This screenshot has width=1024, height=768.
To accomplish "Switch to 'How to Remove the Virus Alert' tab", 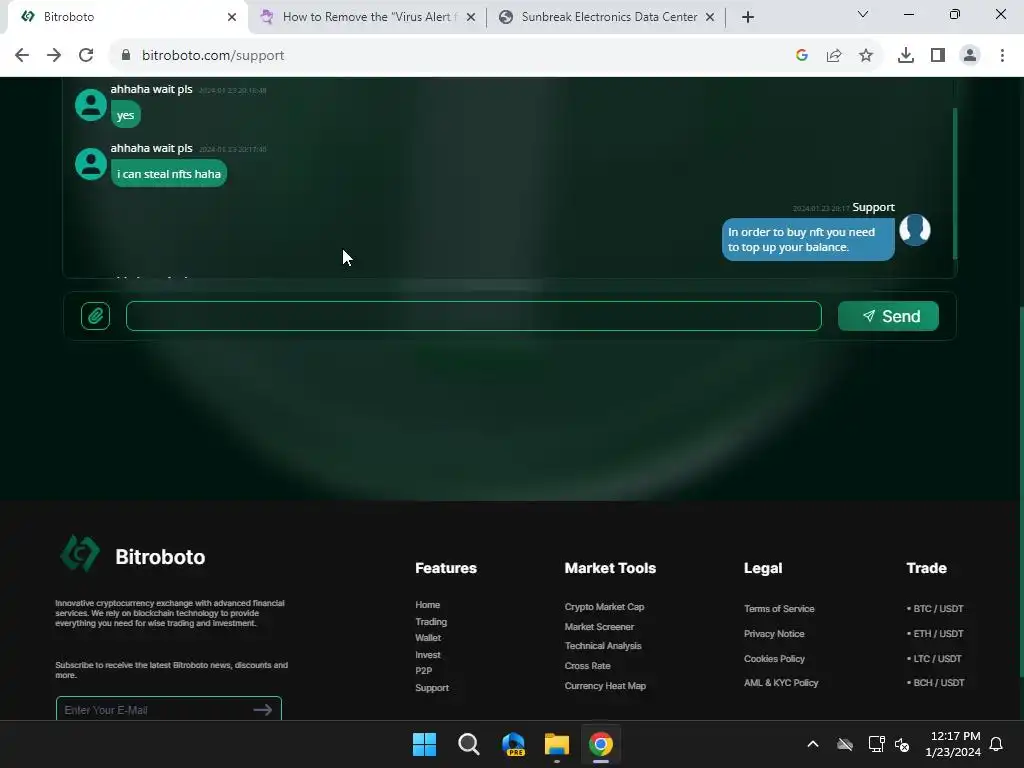I will pyautogui.click(x=369, y=17).
